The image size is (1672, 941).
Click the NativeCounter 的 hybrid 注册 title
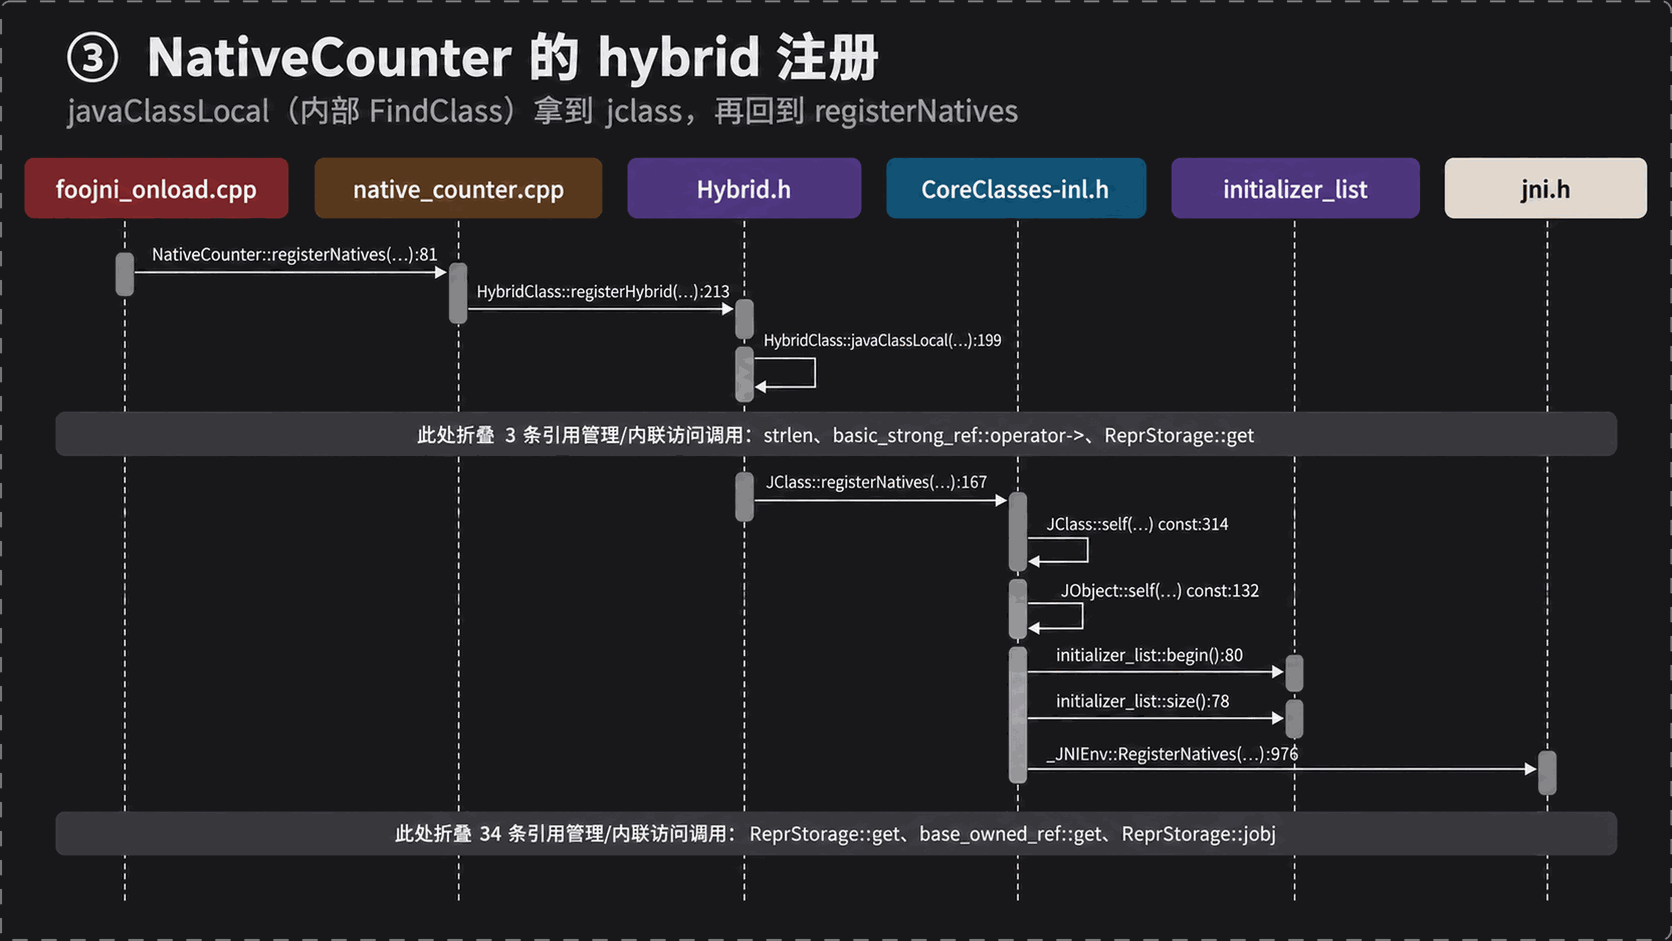(x=513, y=58)
